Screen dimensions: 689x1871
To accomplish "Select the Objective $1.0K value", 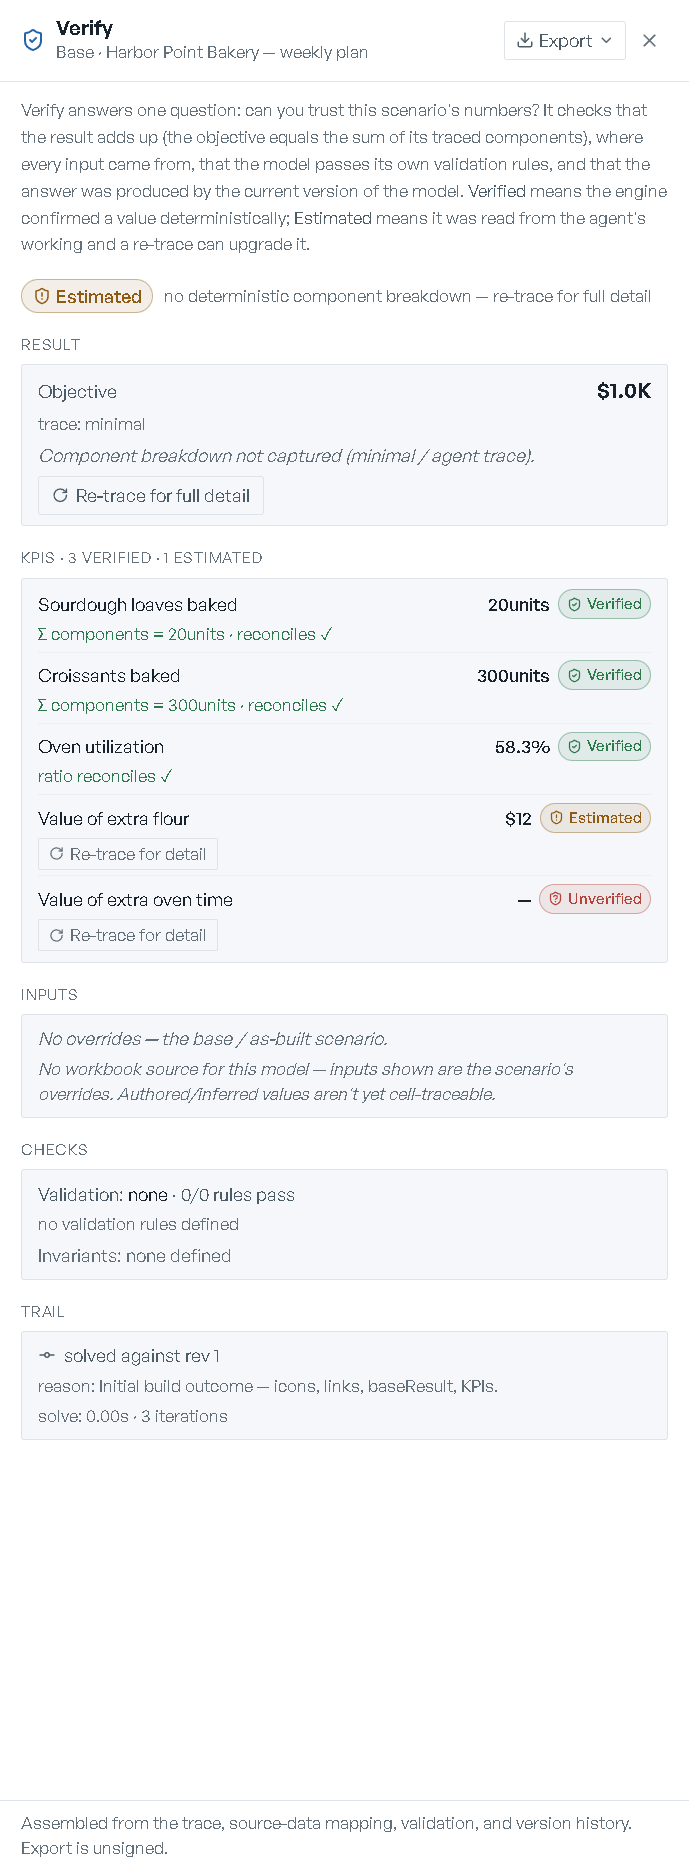I will click(623, 391).
